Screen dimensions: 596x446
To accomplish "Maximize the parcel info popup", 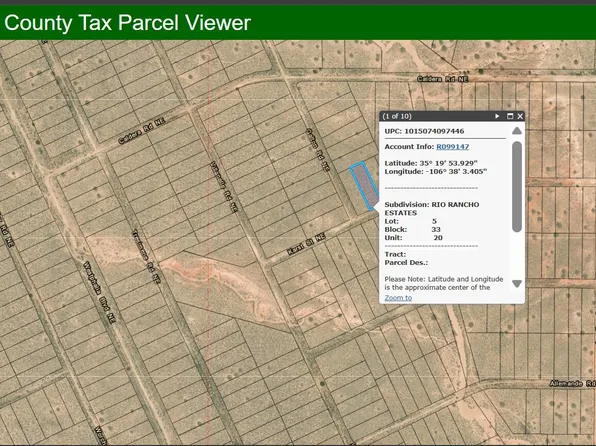I will point(510,116).
